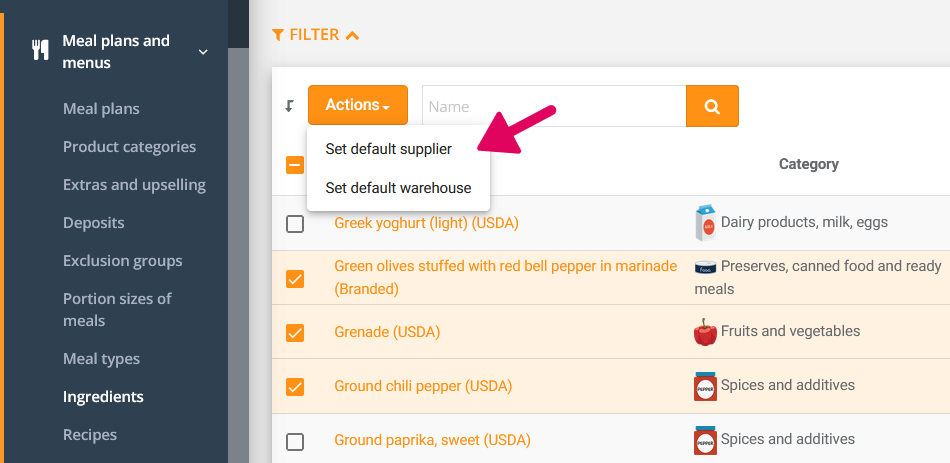
Task: Go to Recipes in the sidebar
Action: point(90,435)
